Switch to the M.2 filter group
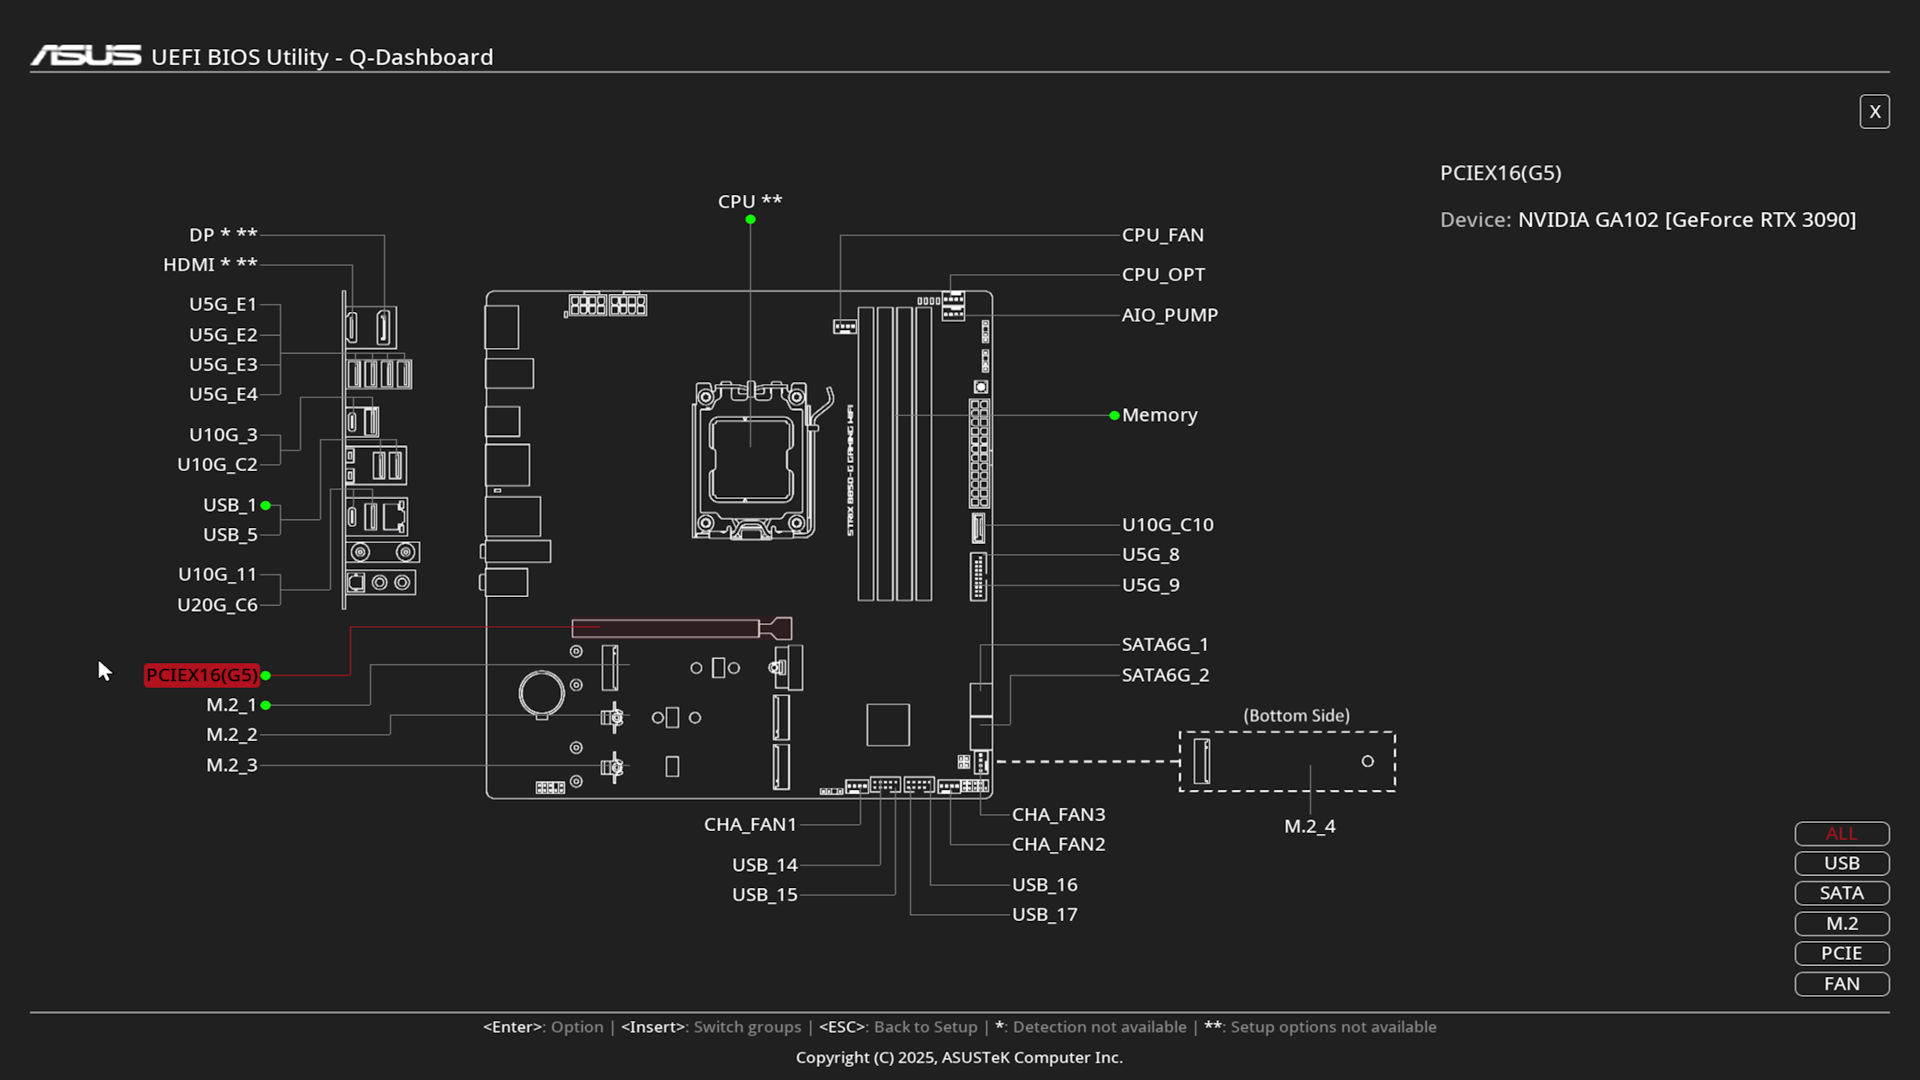This screenshot has height=1080, width=1920. (x=1841, y=923)
